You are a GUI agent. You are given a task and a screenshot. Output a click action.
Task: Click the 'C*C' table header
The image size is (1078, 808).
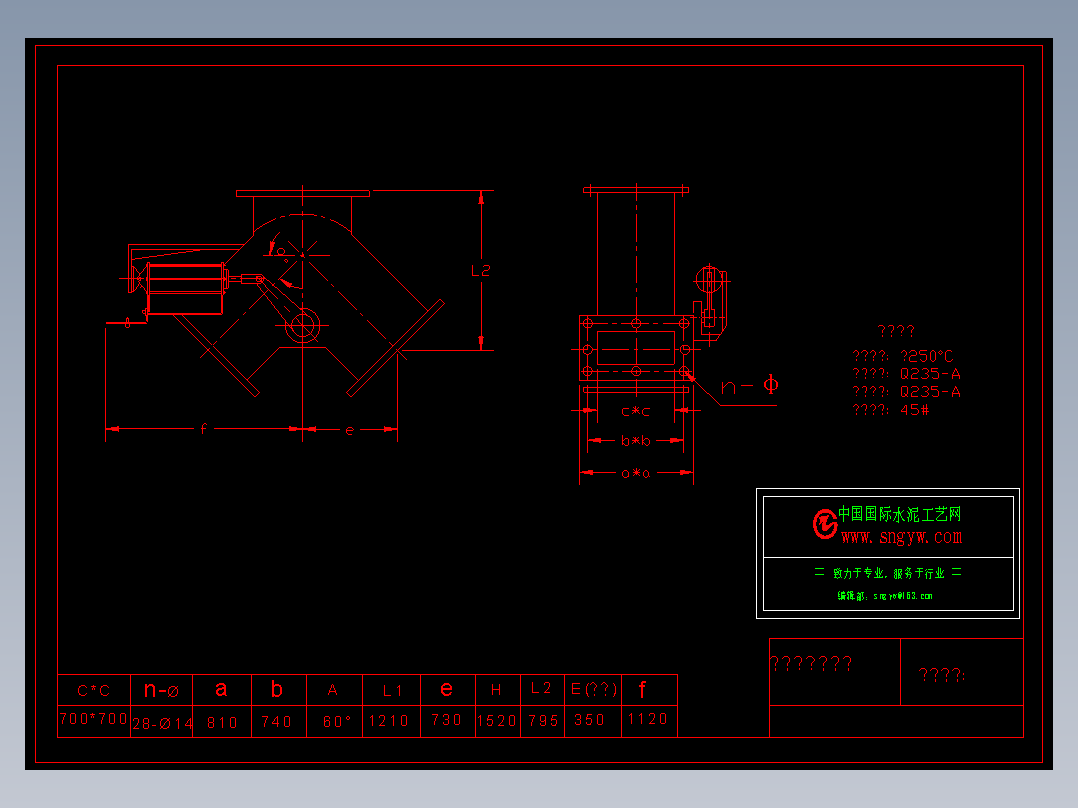[94, 690]
